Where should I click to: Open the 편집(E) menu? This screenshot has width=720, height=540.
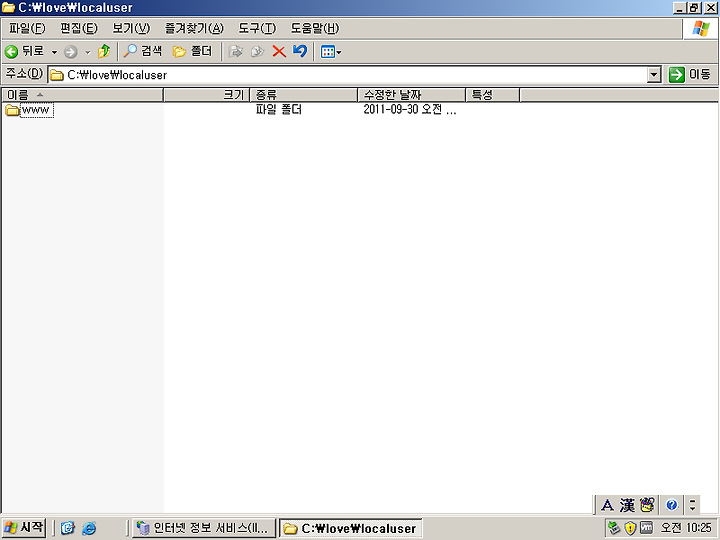tap(79, 28)
